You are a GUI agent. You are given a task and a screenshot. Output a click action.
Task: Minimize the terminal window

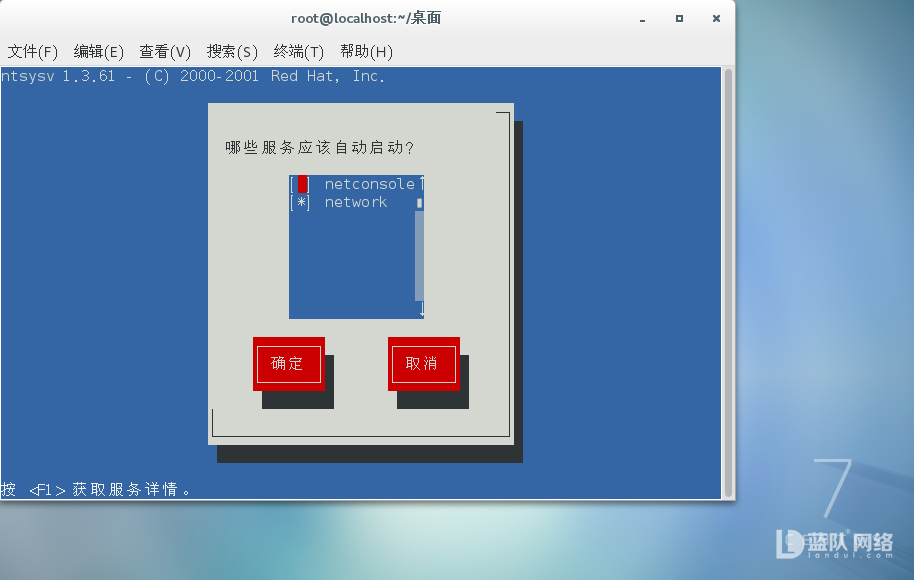(x=642, y=19)
